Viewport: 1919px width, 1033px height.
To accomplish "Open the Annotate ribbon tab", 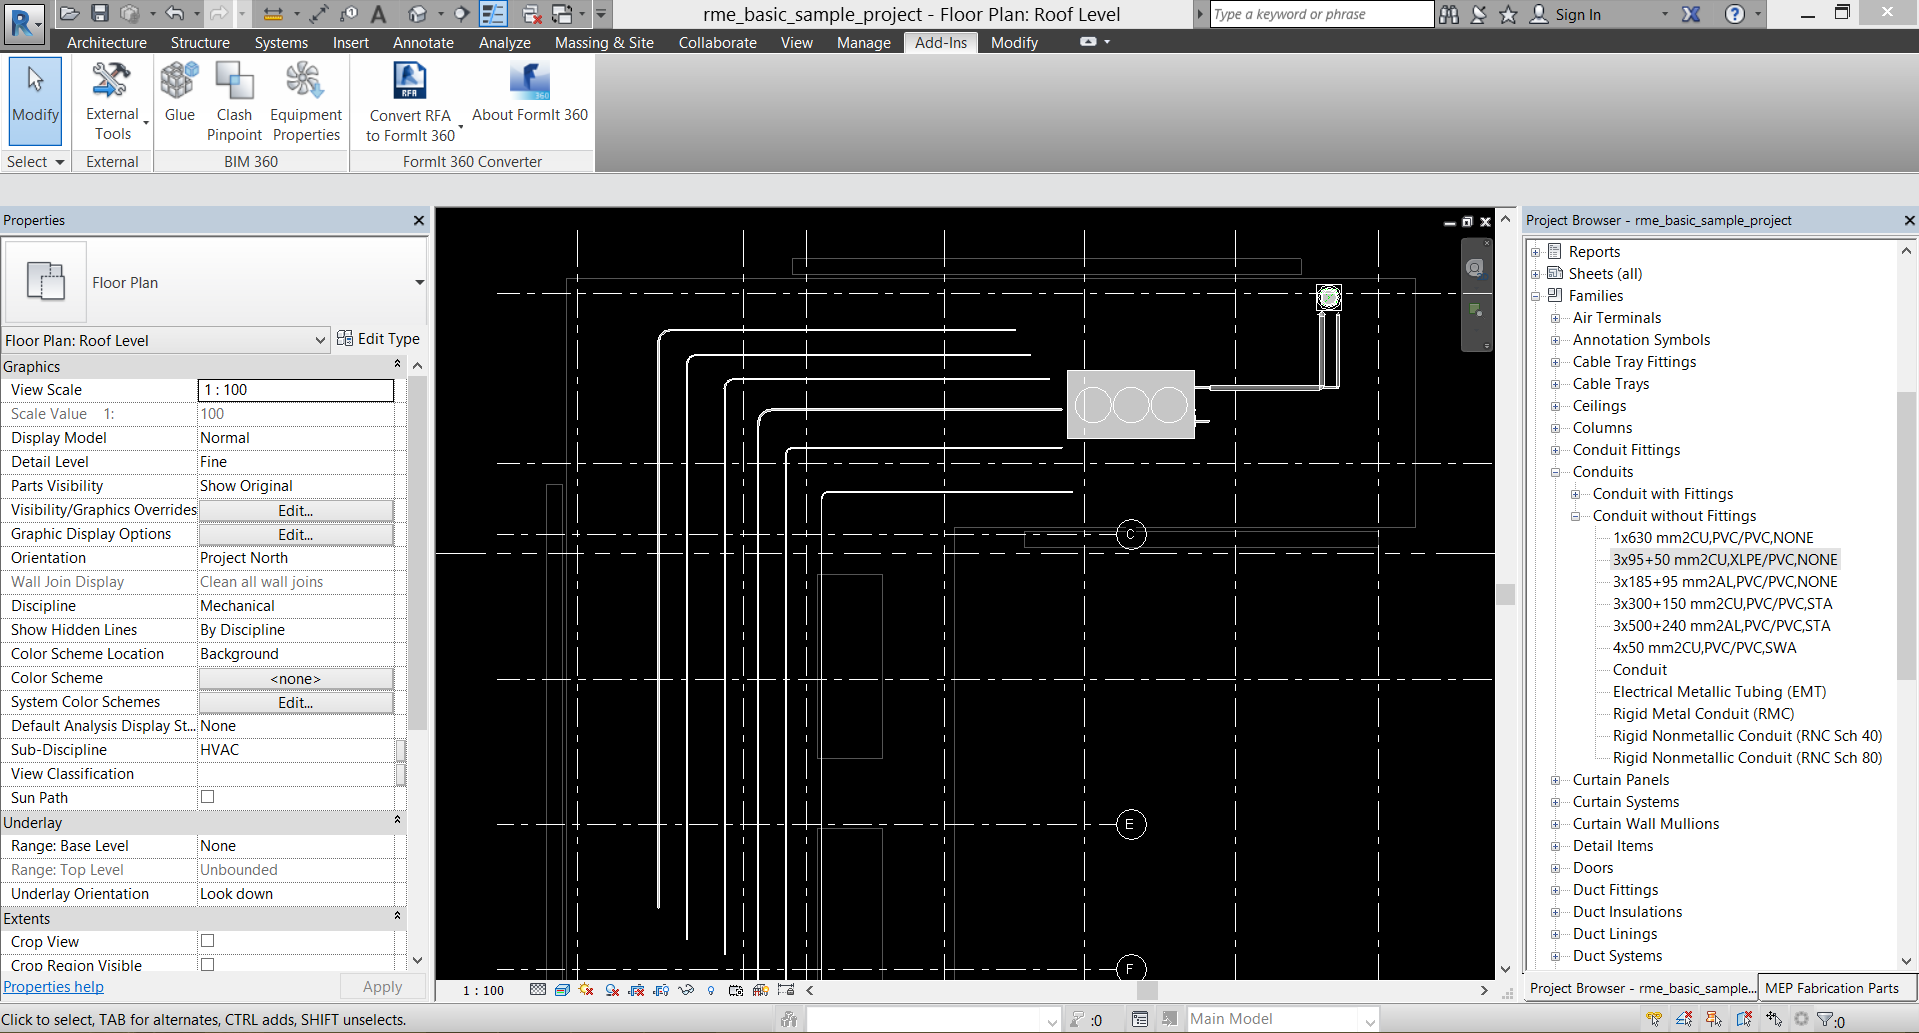I will 423,43.
